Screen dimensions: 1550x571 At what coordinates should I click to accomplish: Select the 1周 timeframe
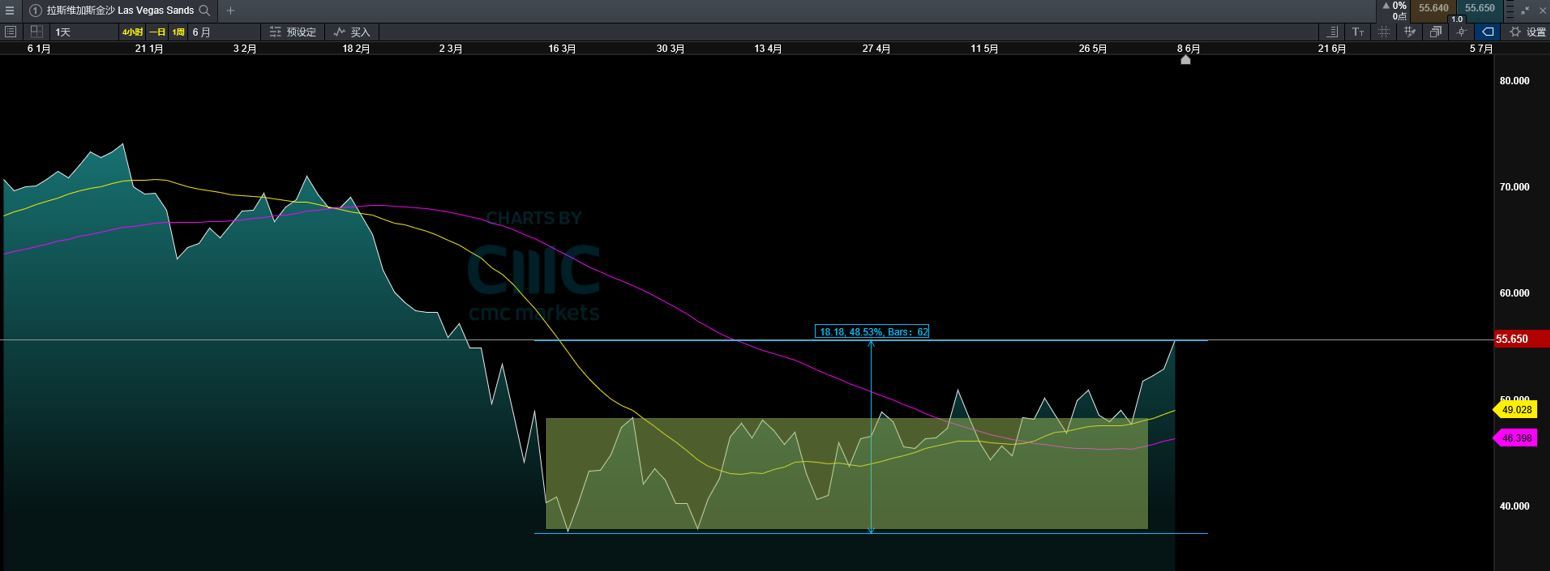(178, 32)
